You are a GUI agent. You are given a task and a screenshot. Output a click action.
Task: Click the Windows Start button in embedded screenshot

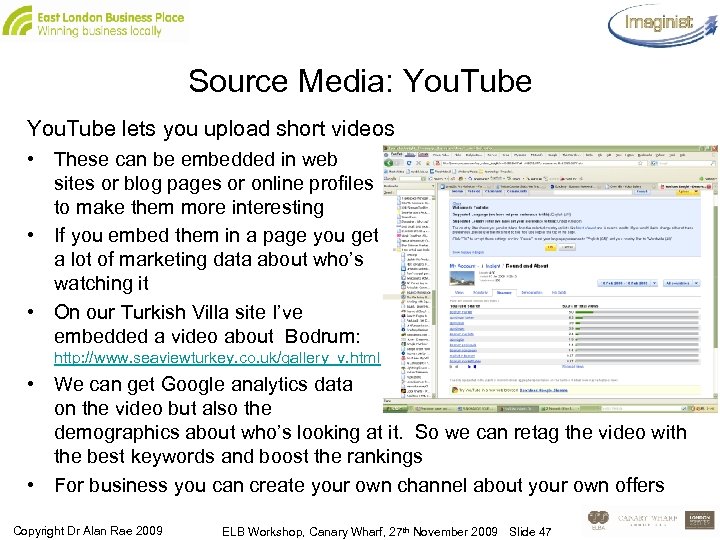(396, 408)
